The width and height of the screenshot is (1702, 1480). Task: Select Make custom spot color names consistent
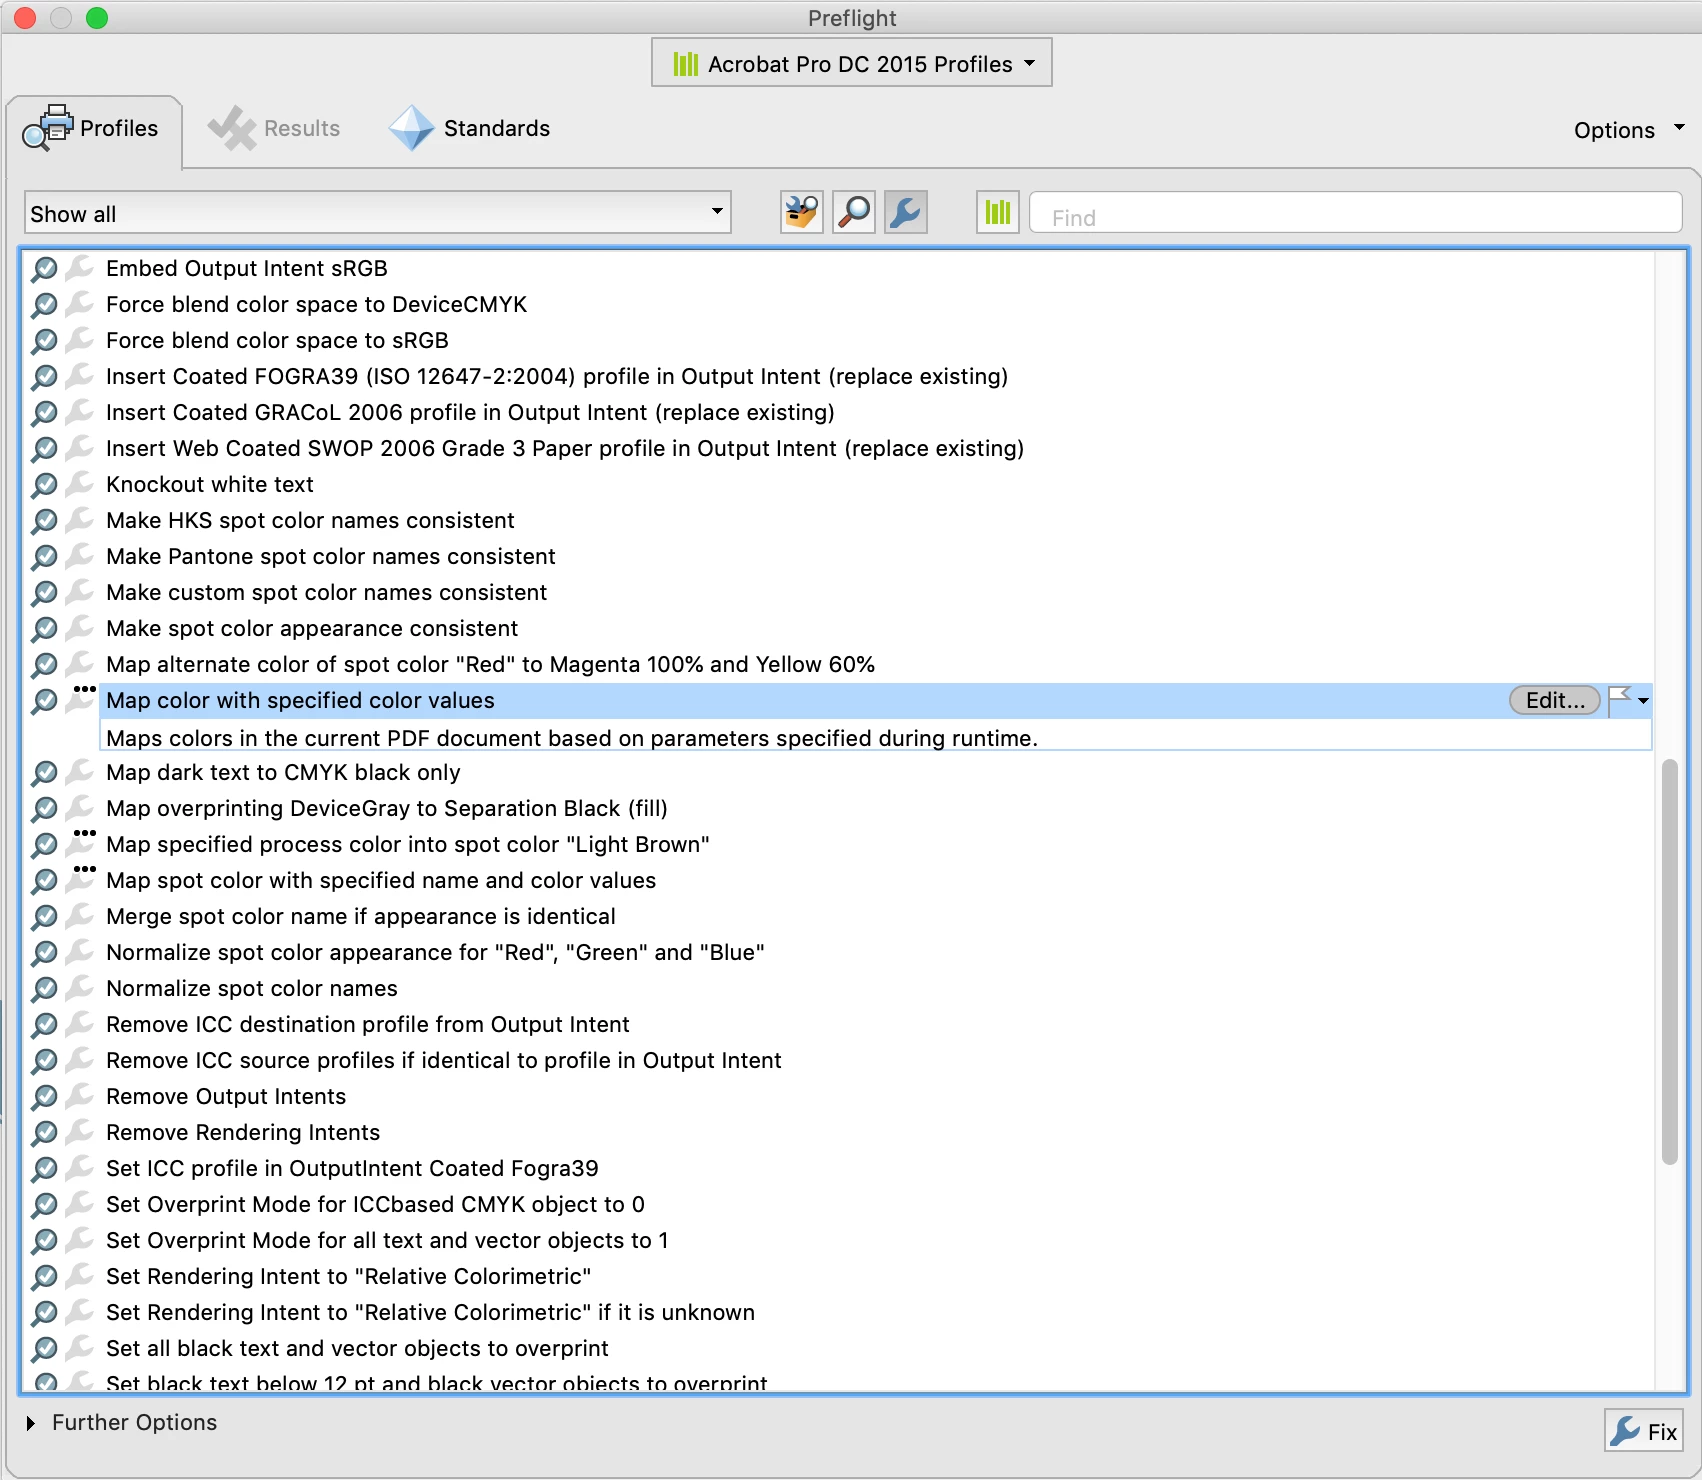click(x=326, y=592)
